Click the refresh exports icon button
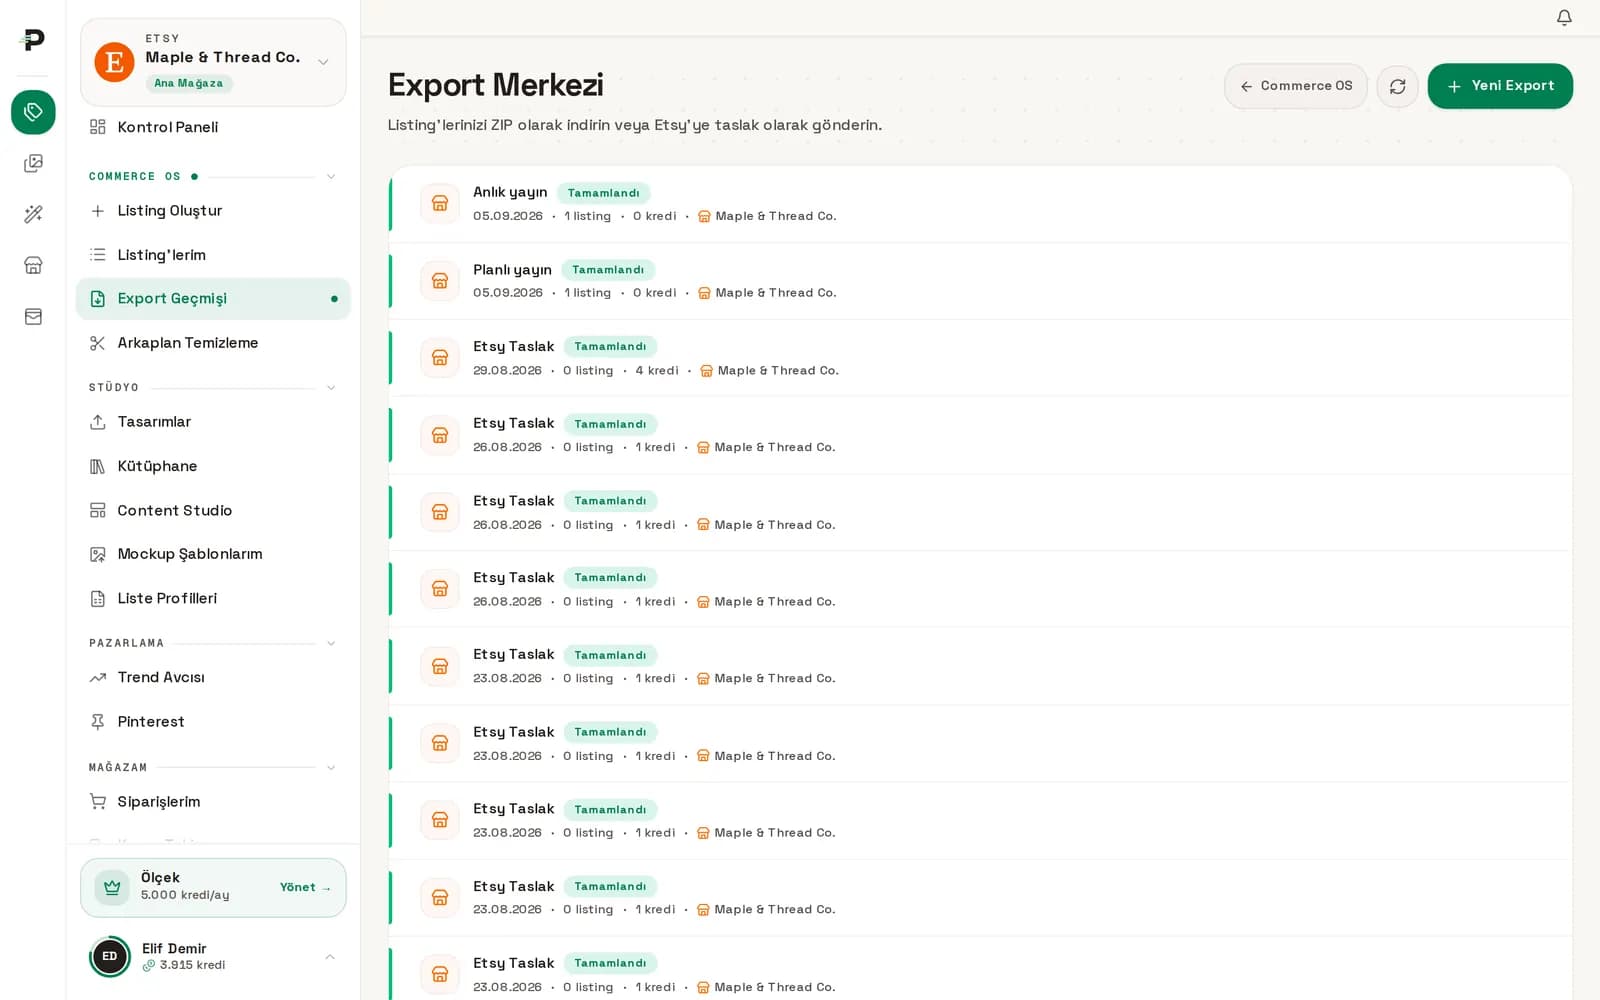This screenshot has width=1600, height=1000. 1397,86
